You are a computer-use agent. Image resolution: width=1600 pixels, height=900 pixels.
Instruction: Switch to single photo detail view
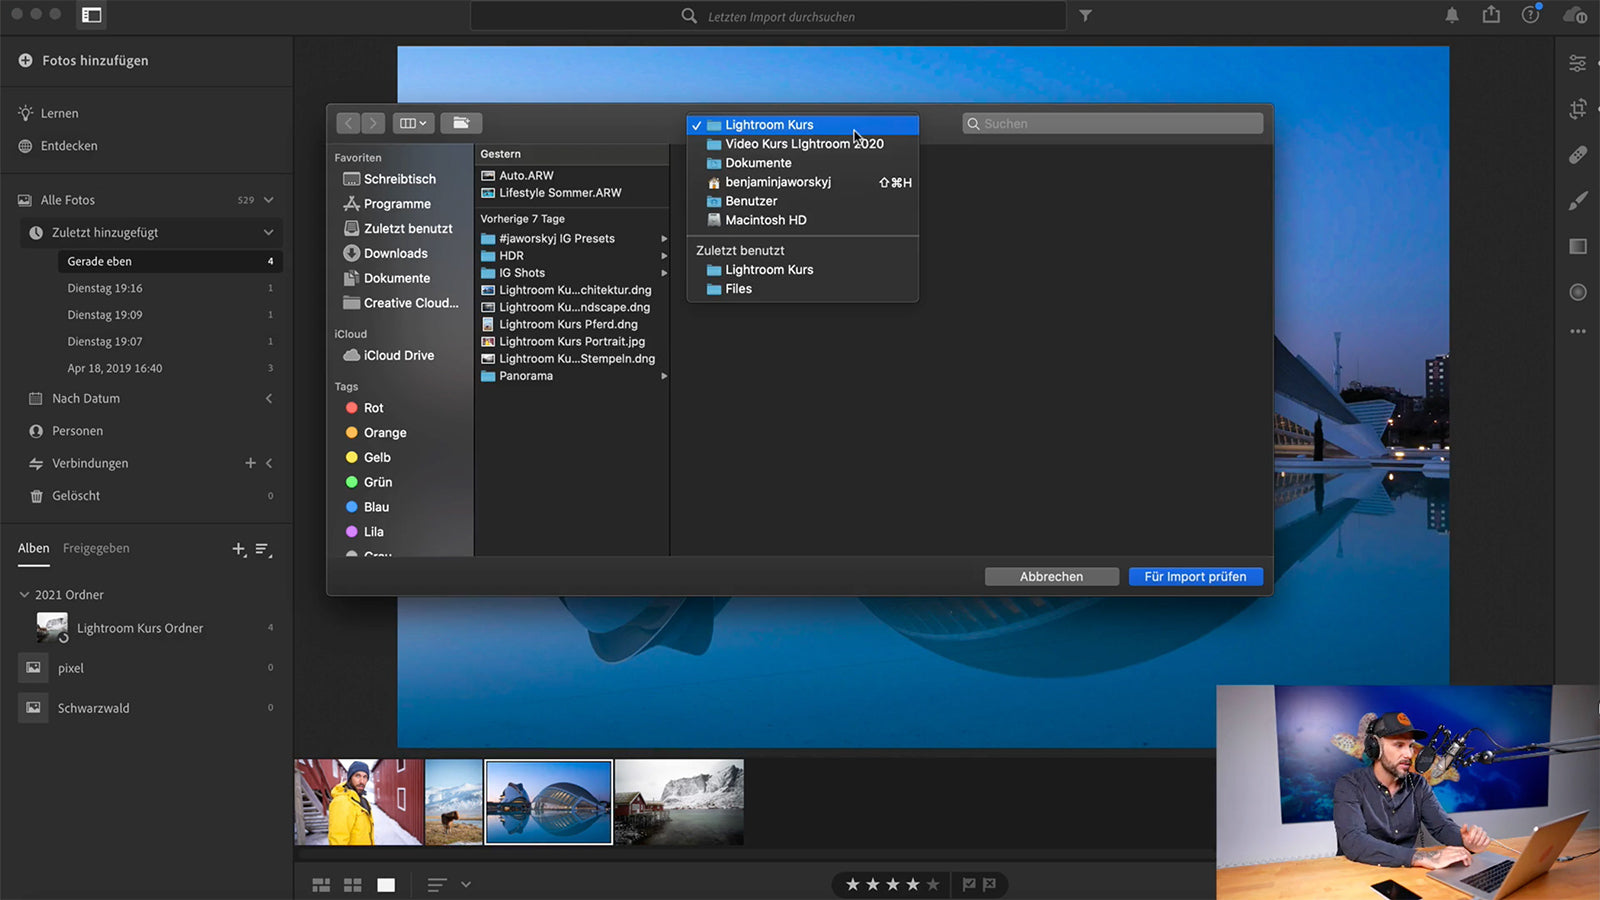pyautogui.click(x=386, y=885)
